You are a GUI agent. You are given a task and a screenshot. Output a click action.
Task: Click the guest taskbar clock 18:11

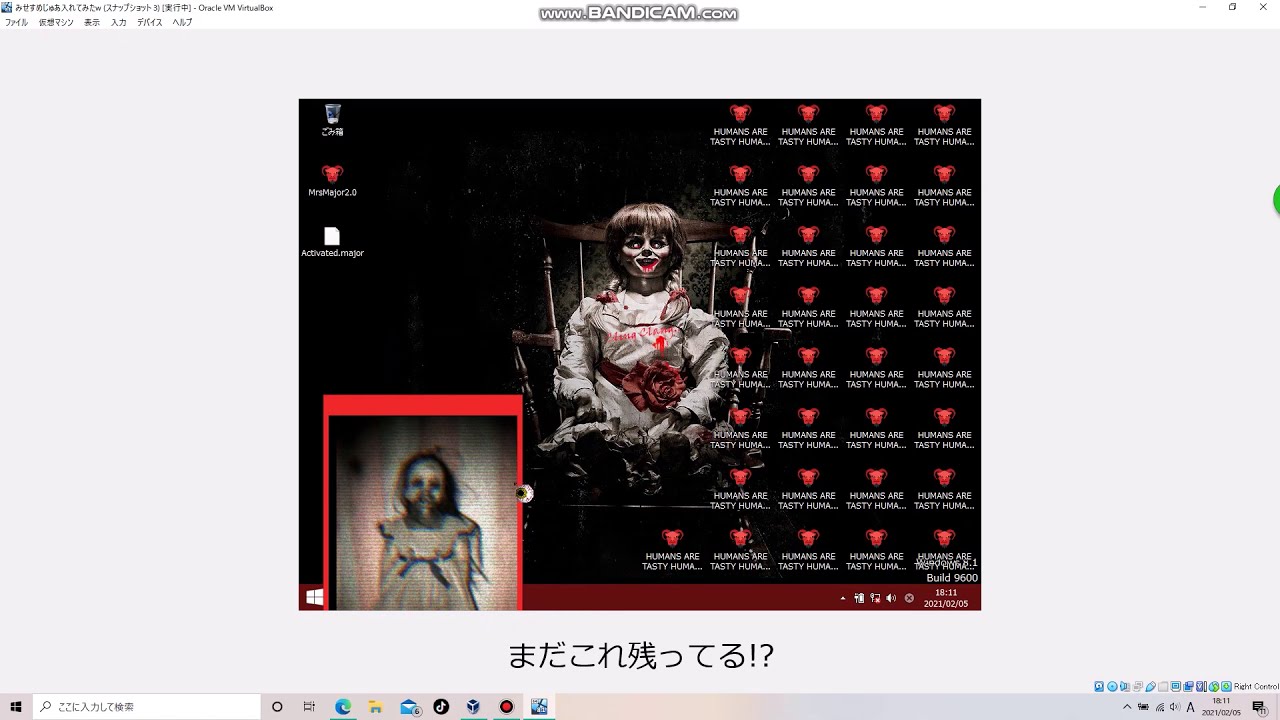coord(945,598)
